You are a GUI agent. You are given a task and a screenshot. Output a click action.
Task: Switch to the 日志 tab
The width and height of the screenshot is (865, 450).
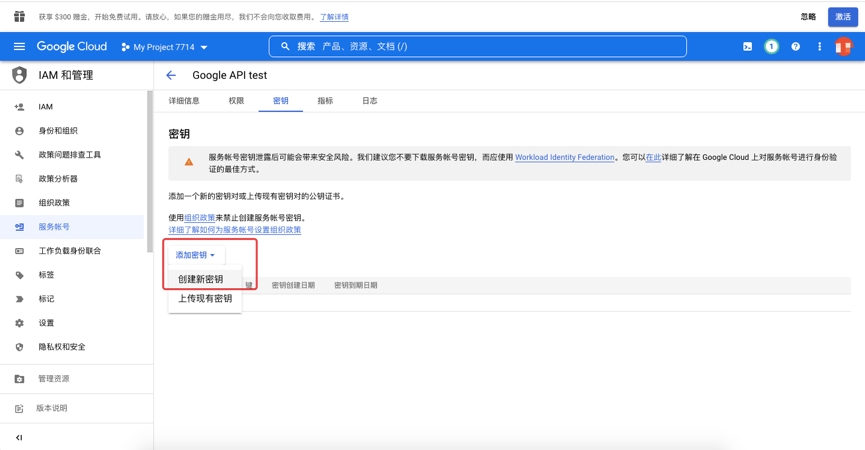[x=370, y=101]
